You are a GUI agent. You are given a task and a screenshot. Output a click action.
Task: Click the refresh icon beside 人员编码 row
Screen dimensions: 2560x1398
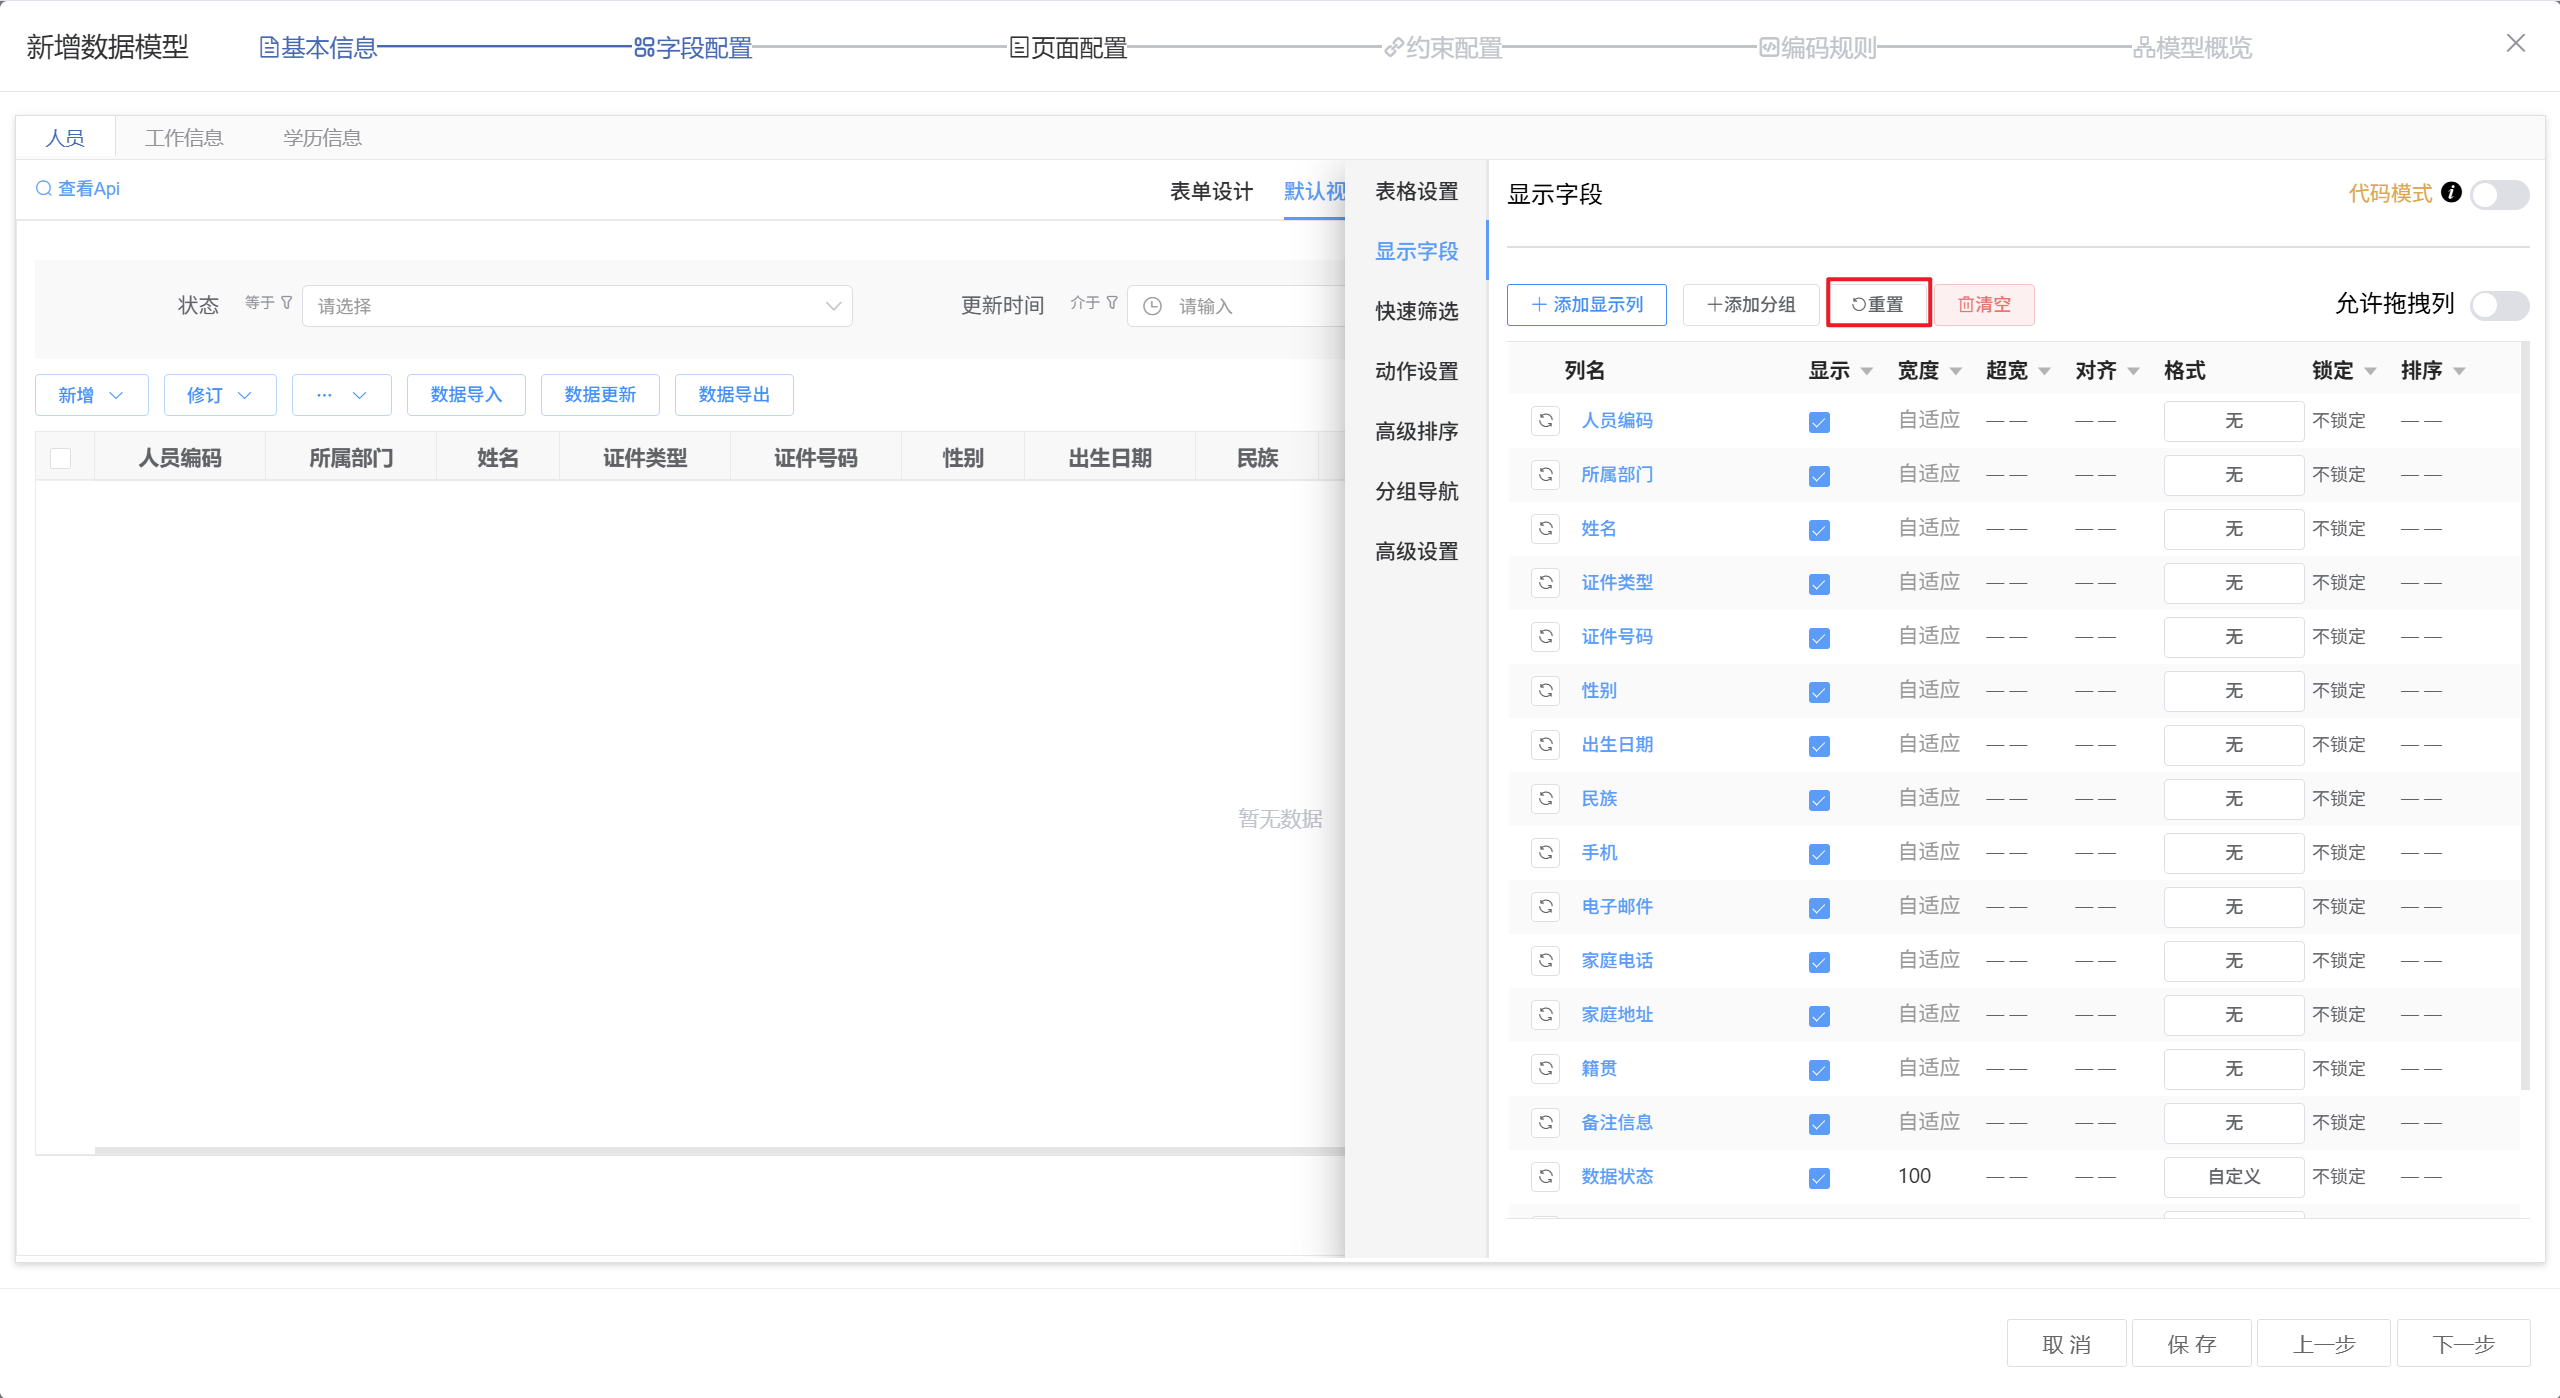coord(1545,421)
